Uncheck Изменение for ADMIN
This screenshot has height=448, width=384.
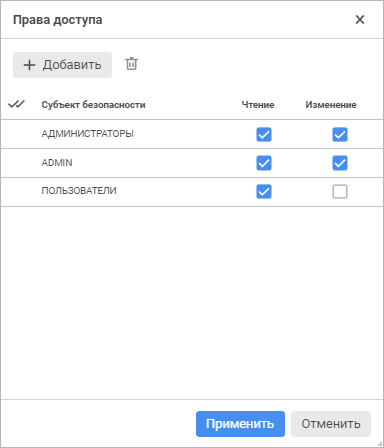pyautogui.click(x=340, y=163)
